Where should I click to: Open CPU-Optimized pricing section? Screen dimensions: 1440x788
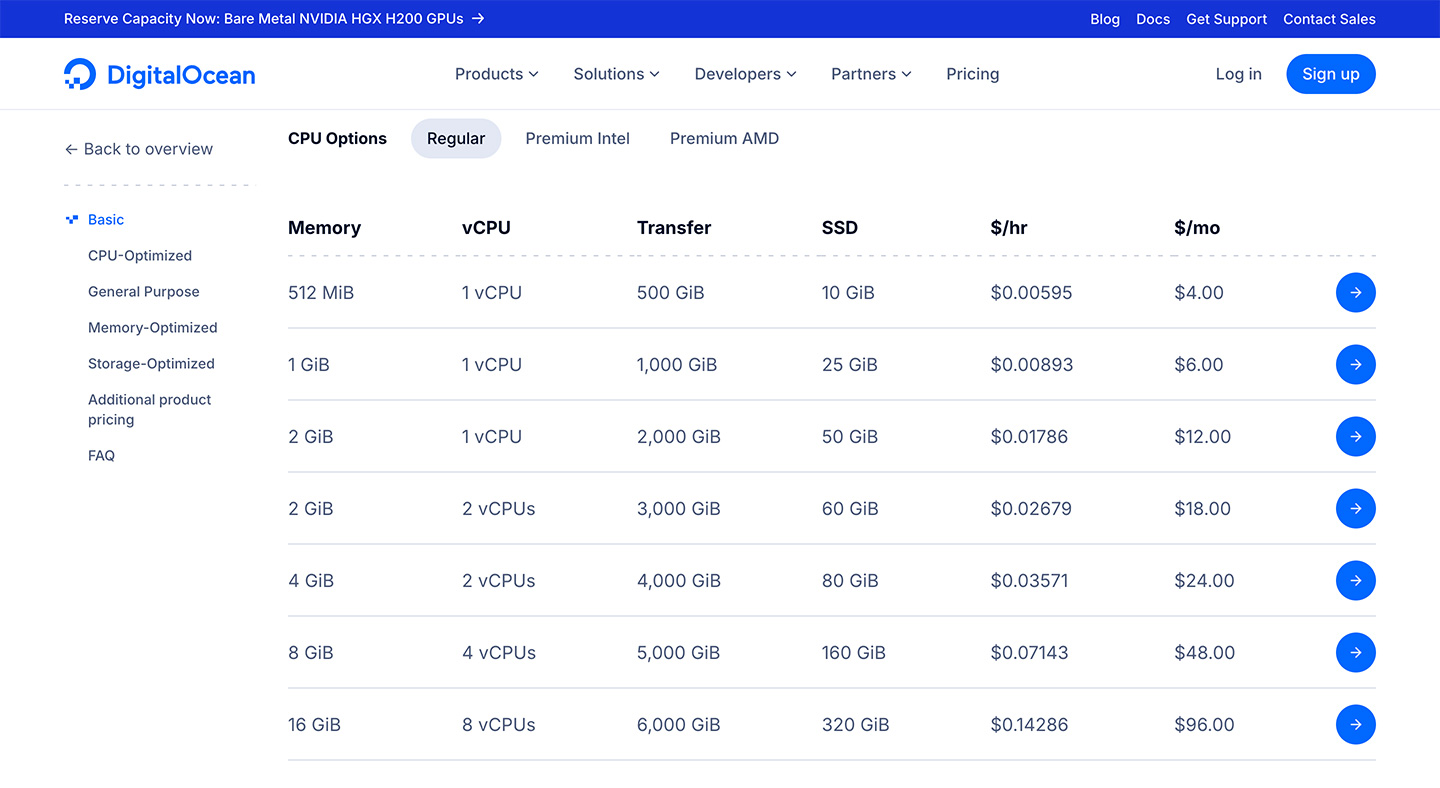[140, 256]
